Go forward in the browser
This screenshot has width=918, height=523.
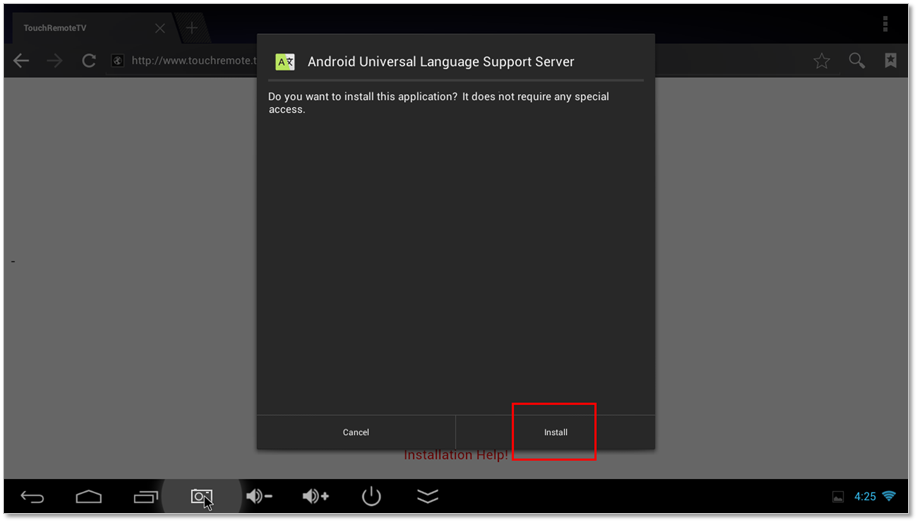tap(54, 60)
